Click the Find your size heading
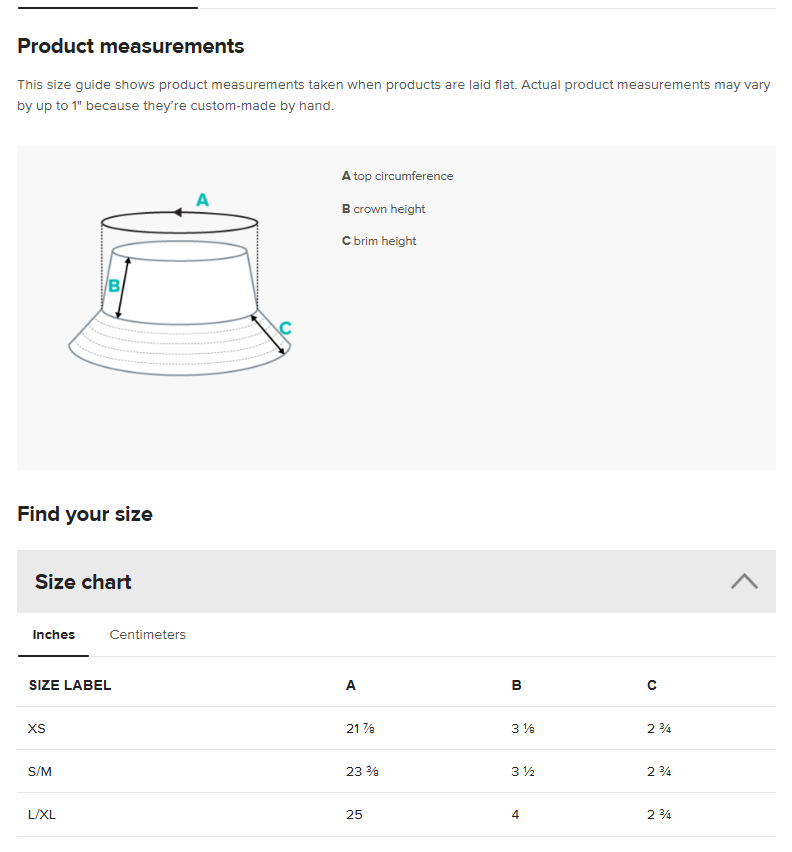Viewport: 792px width, 852px height. click(85, 514)
